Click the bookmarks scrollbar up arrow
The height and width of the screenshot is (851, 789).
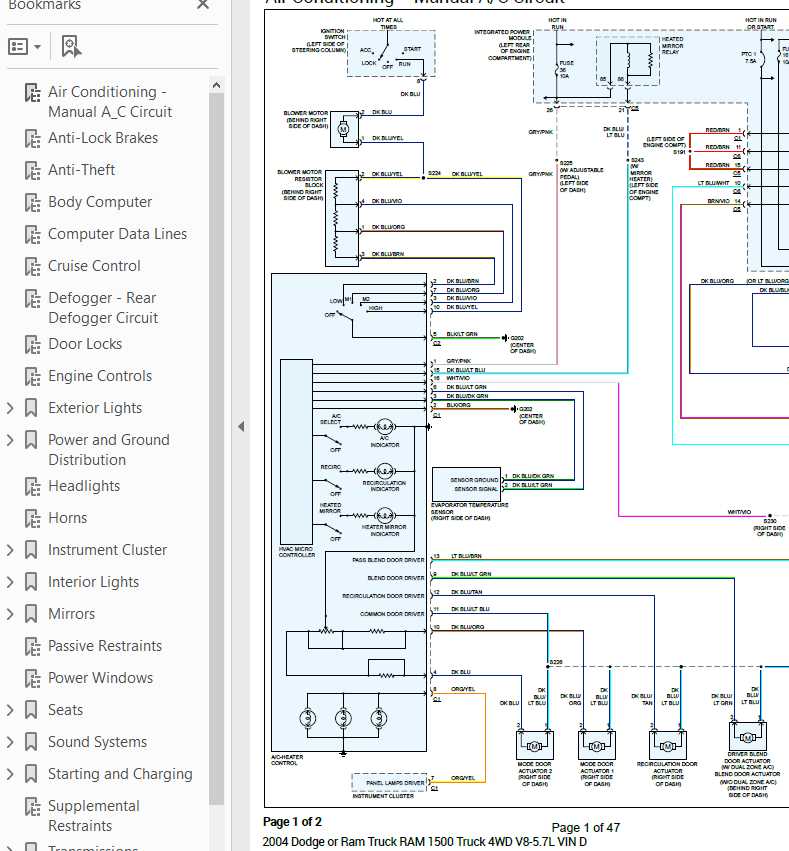coord(217,85)
